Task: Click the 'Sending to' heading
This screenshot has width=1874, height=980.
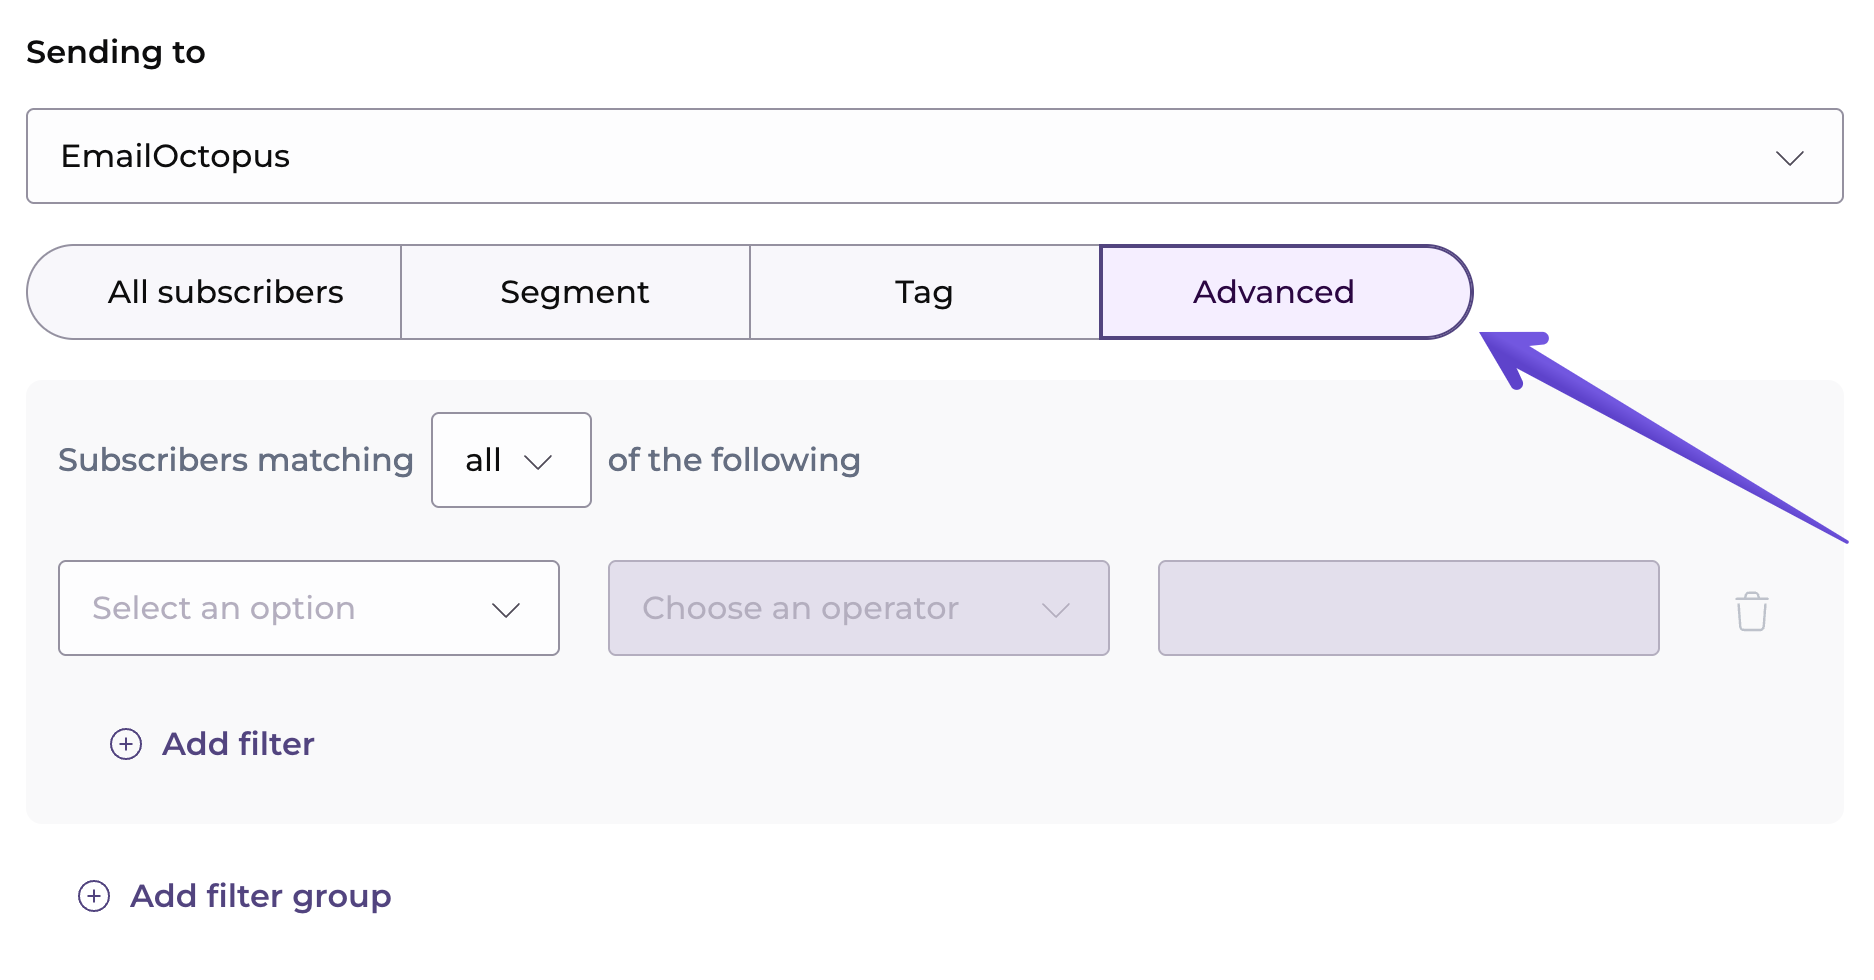Action: (x=116, y=52)
